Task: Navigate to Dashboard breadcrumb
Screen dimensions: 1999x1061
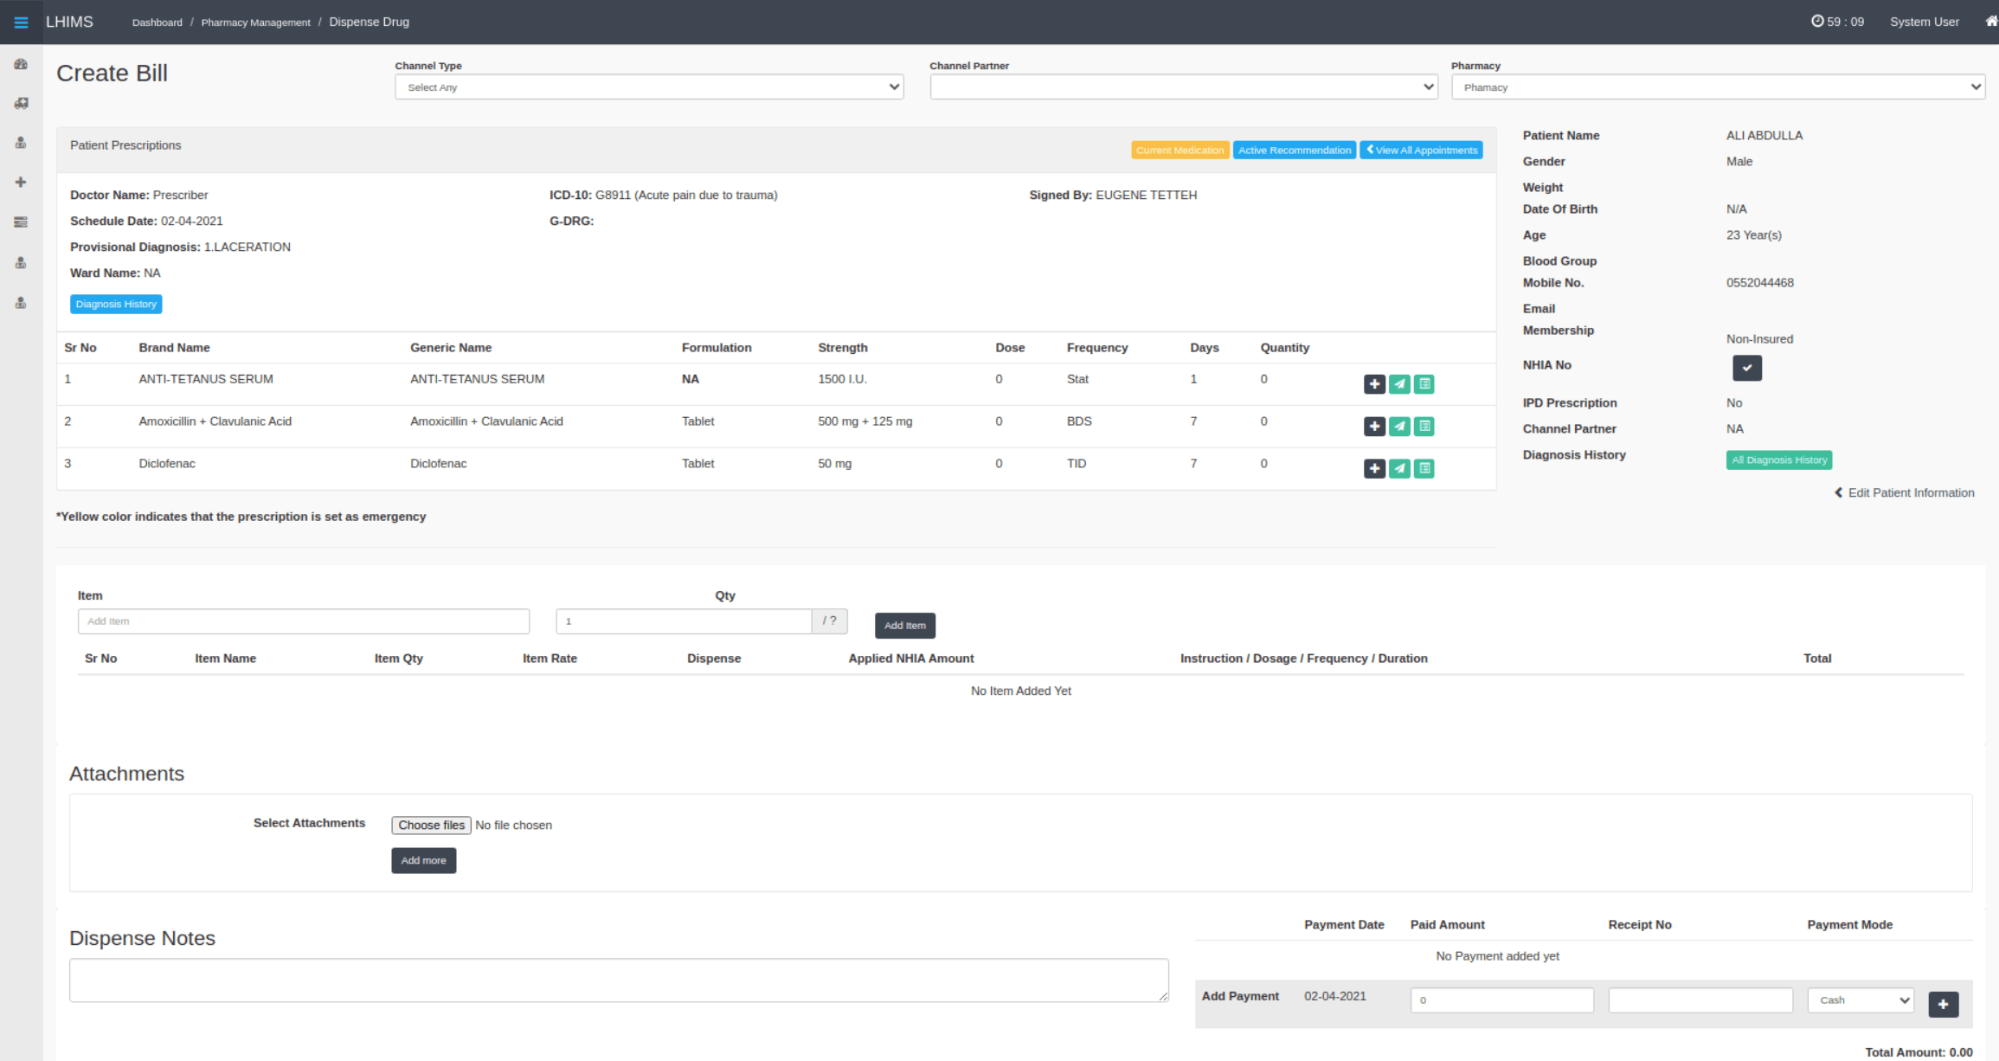Action: (x=157, y=22)
